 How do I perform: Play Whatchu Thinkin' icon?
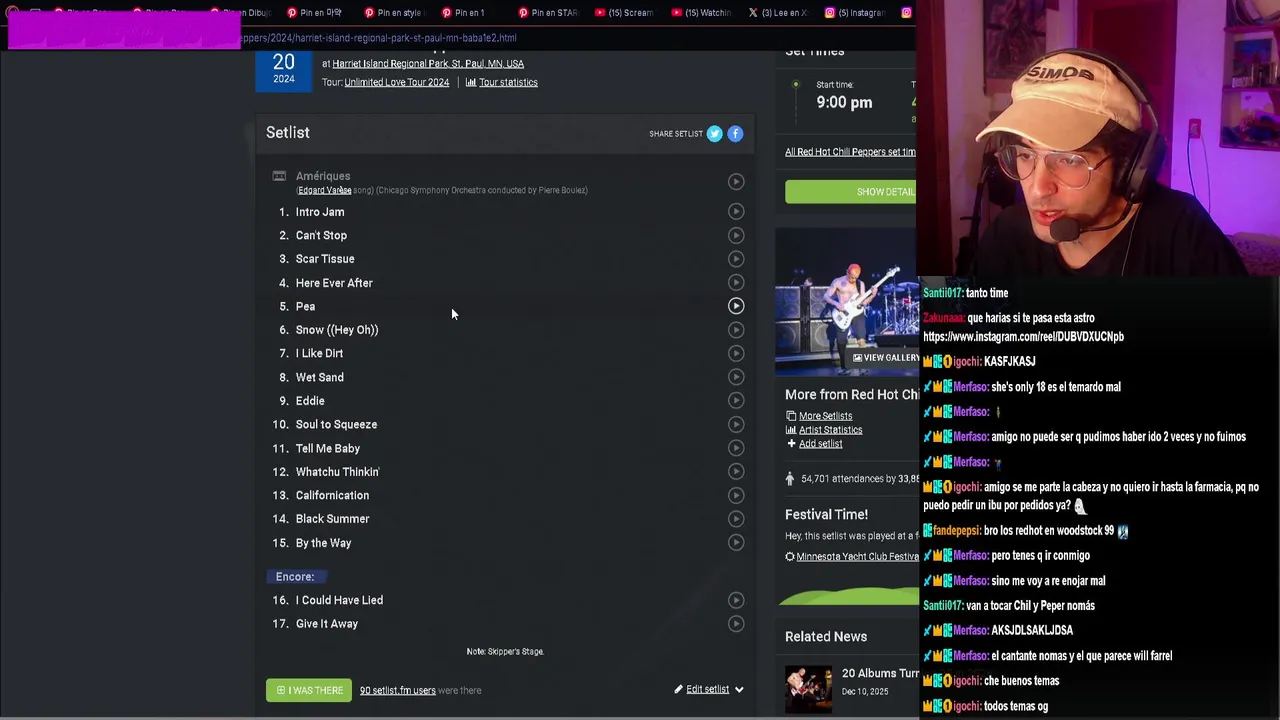pos(736,472)
